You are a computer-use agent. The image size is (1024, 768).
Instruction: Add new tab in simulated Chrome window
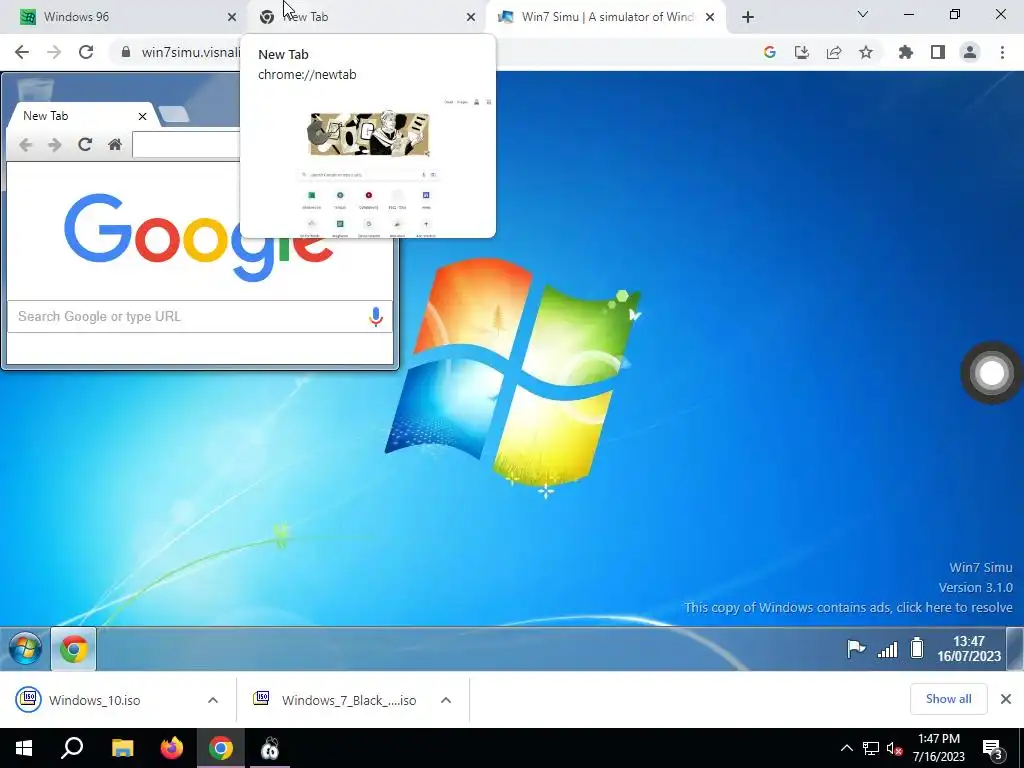[x=174, y=115]
